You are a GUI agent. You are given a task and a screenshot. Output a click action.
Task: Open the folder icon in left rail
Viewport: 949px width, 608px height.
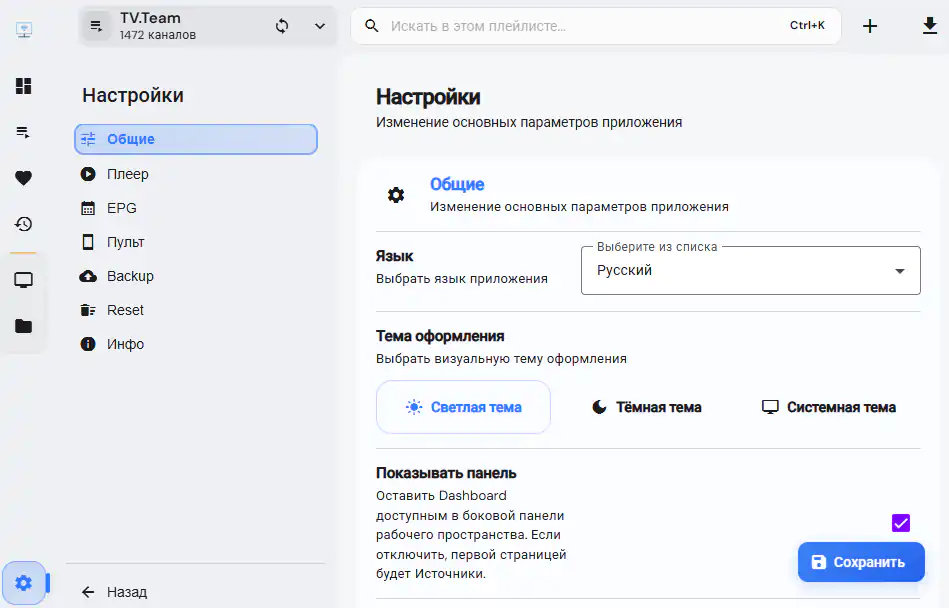24,326
